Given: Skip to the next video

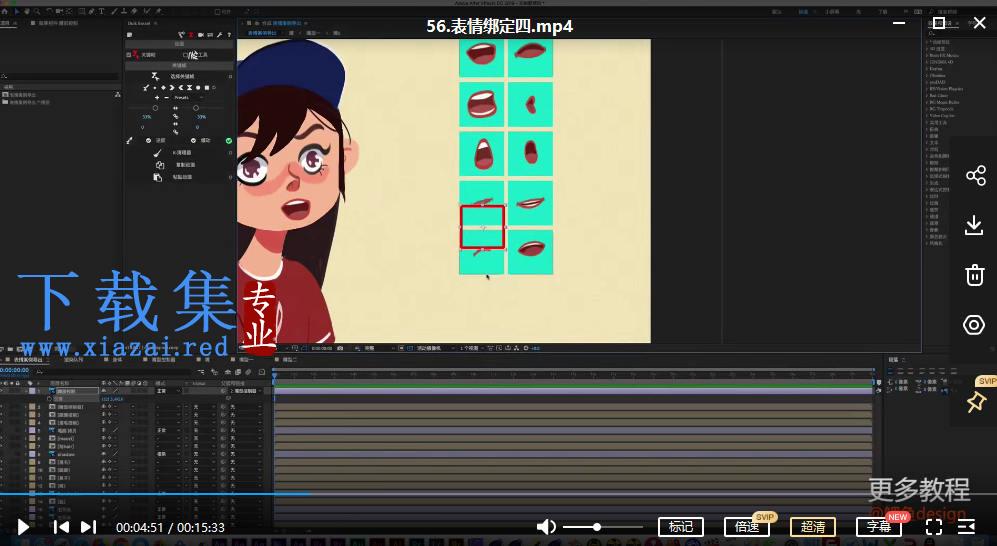Looking at the screenshot, I should pyautogui.click(x=88, y=527).
